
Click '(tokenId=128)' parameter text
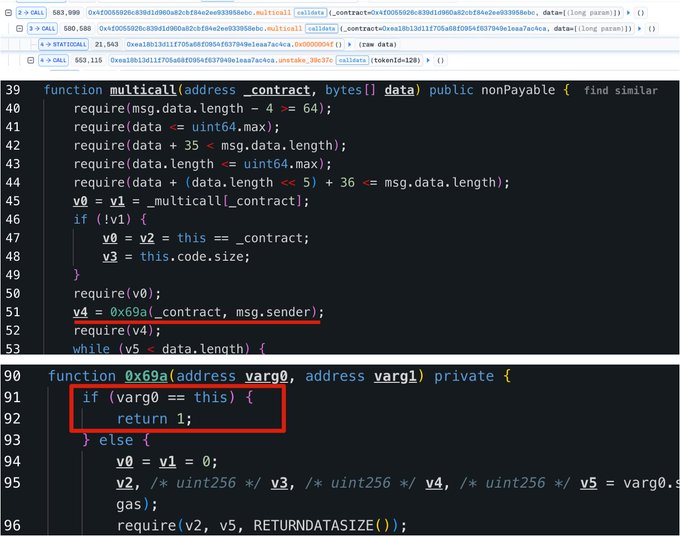pos(396,60)
